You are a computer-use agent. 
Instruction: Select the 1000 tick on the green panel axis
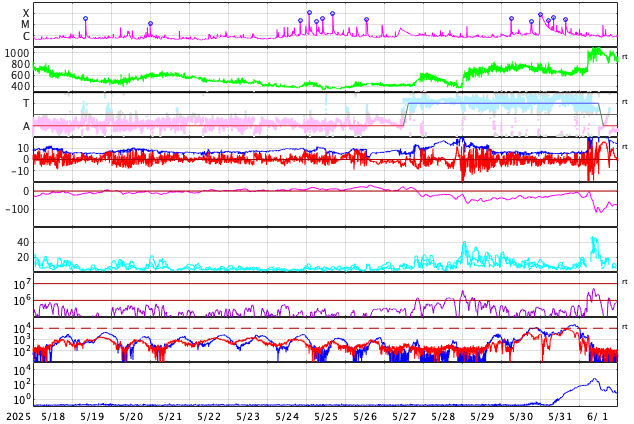pyautogui.click(x=17, y=53)
